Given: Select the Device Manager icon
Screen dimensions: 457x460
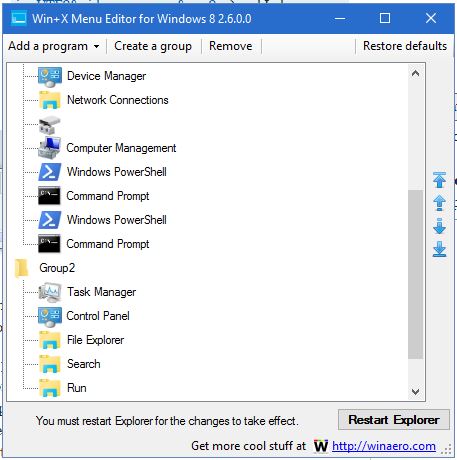Looking at the screenshot, I should (50, 76).
